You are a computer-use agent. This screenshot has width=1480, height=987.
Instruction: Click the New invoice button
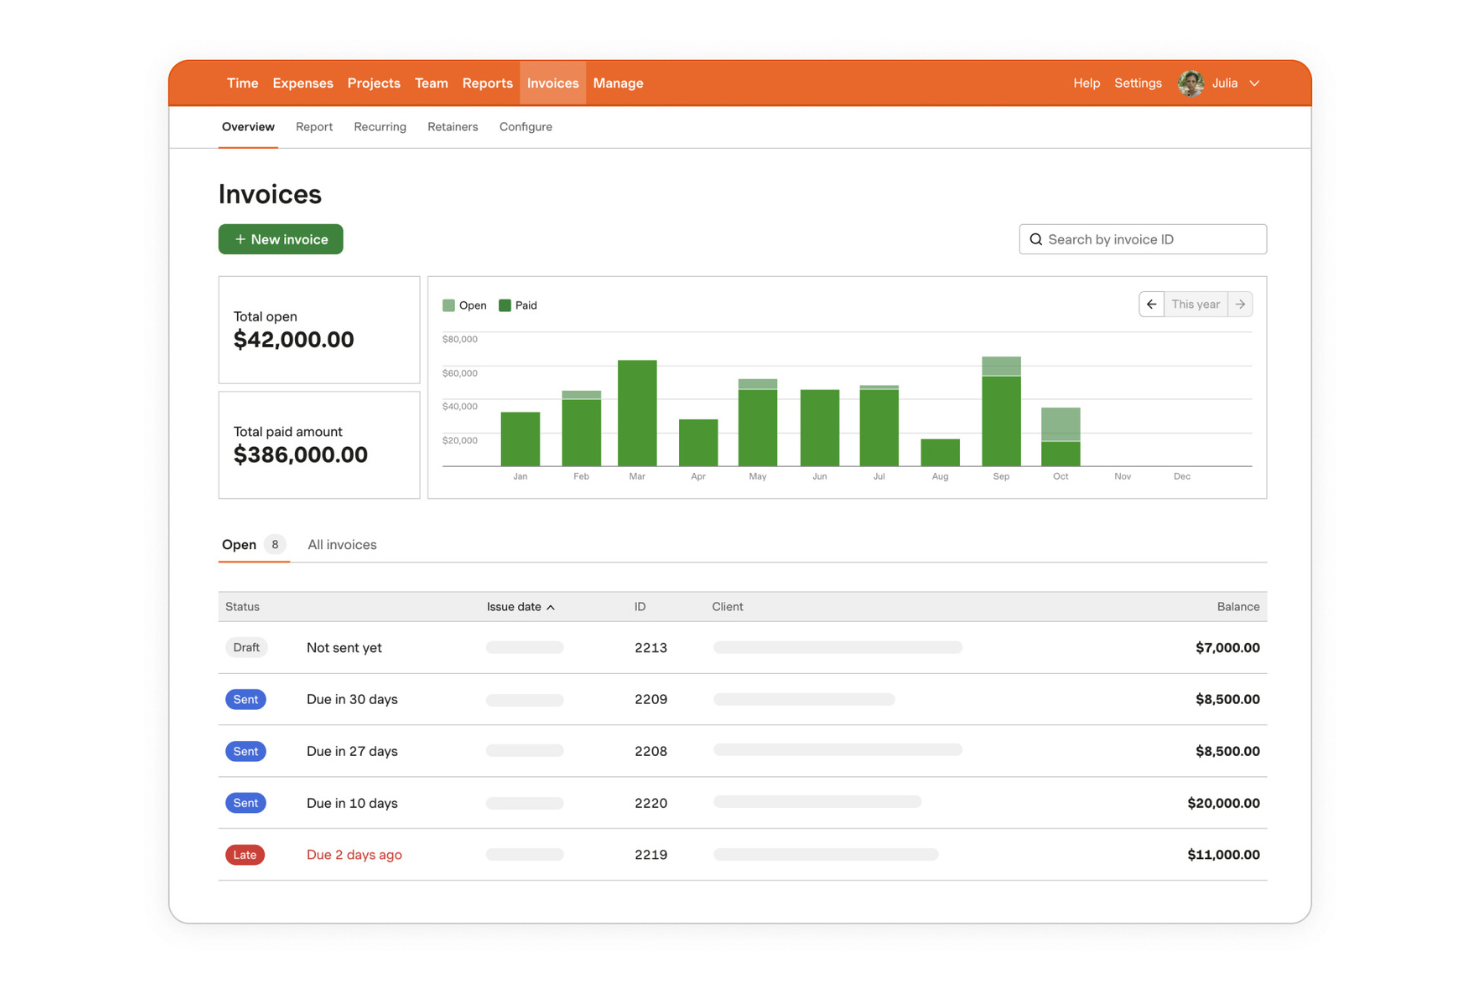pyautogui.click(x=280, y=239)
